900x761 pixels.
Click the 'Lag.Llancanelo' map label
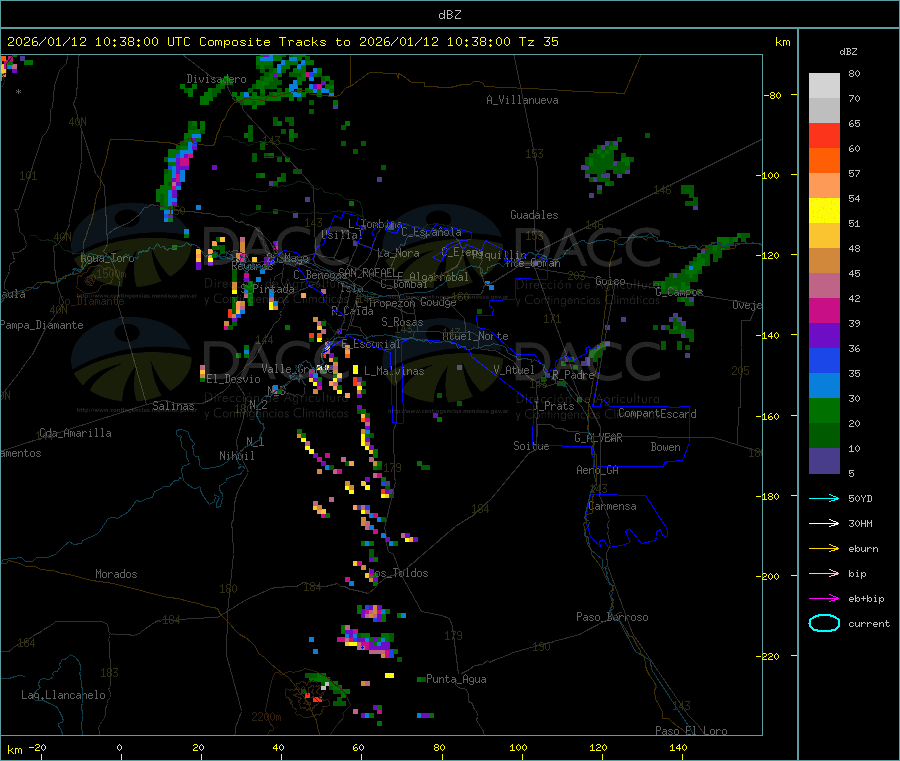pyautogui.click(x=63, y=695)
